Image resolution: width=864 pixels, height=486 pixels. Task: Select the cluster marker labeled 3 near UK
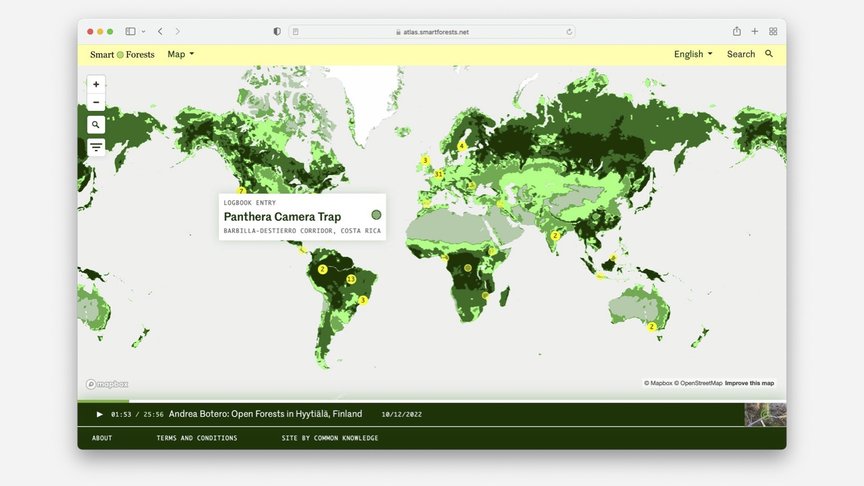point(425,160)
